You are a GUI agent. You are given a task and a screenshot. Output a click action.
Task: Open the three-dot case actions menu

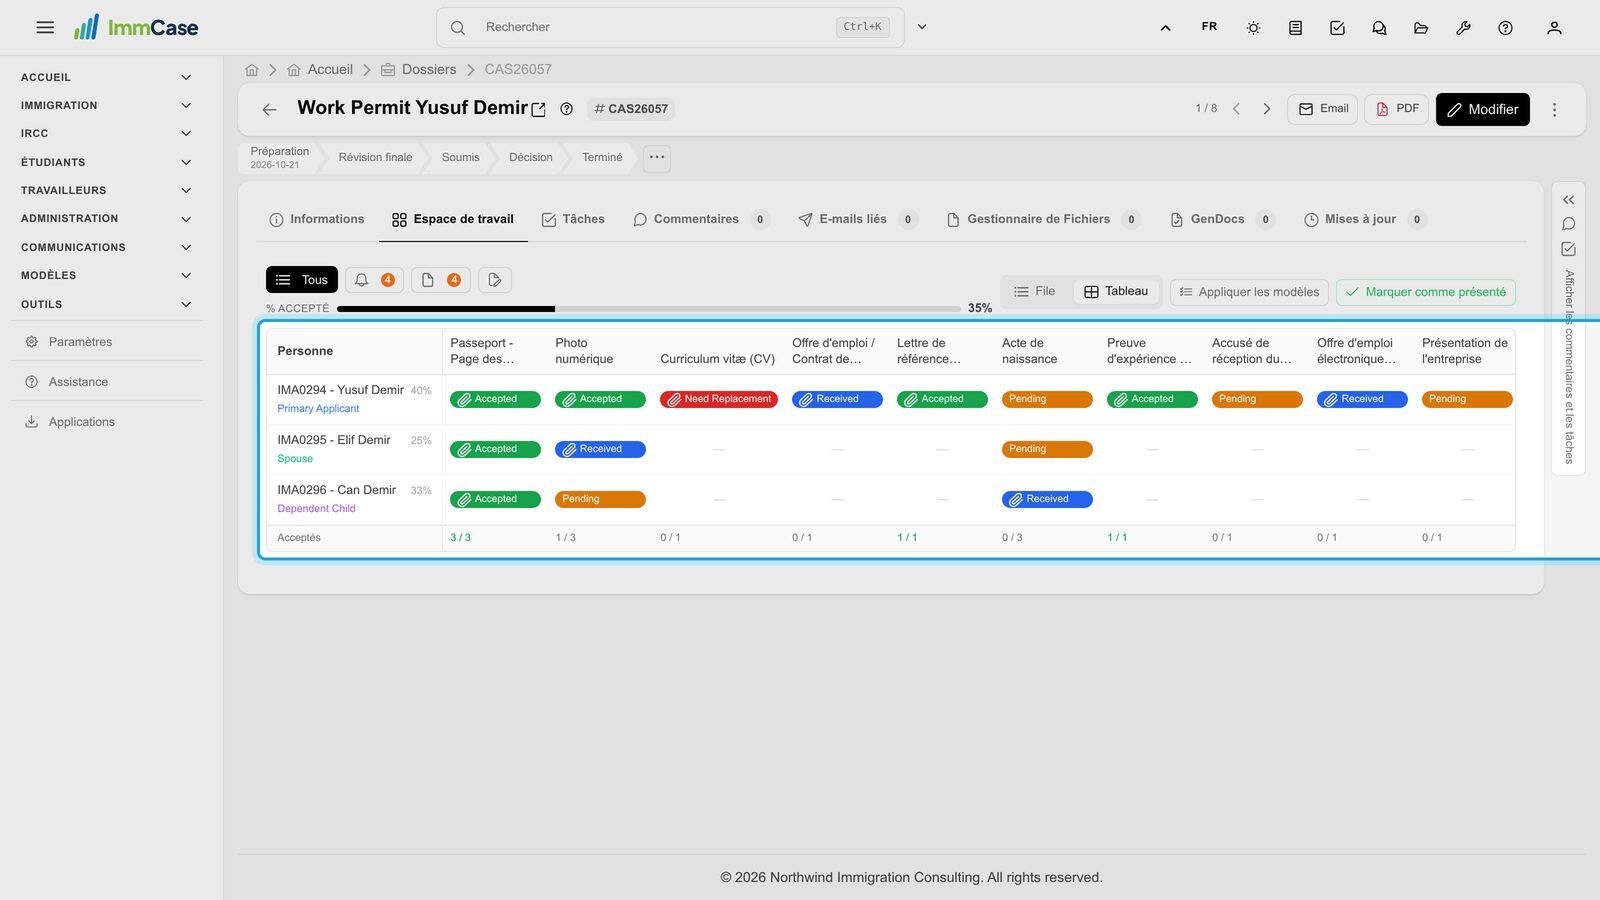1554,110
